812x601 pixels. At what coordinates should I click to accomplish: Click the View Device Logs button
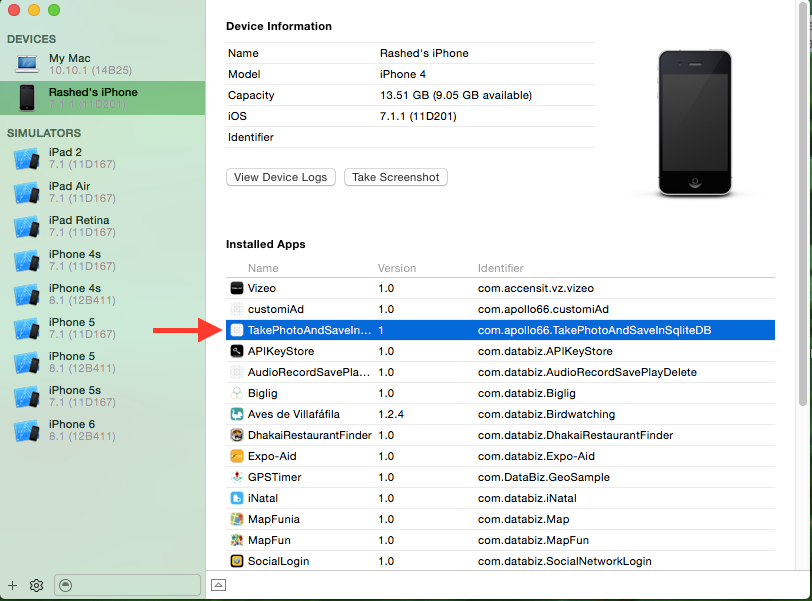point(280,177)
